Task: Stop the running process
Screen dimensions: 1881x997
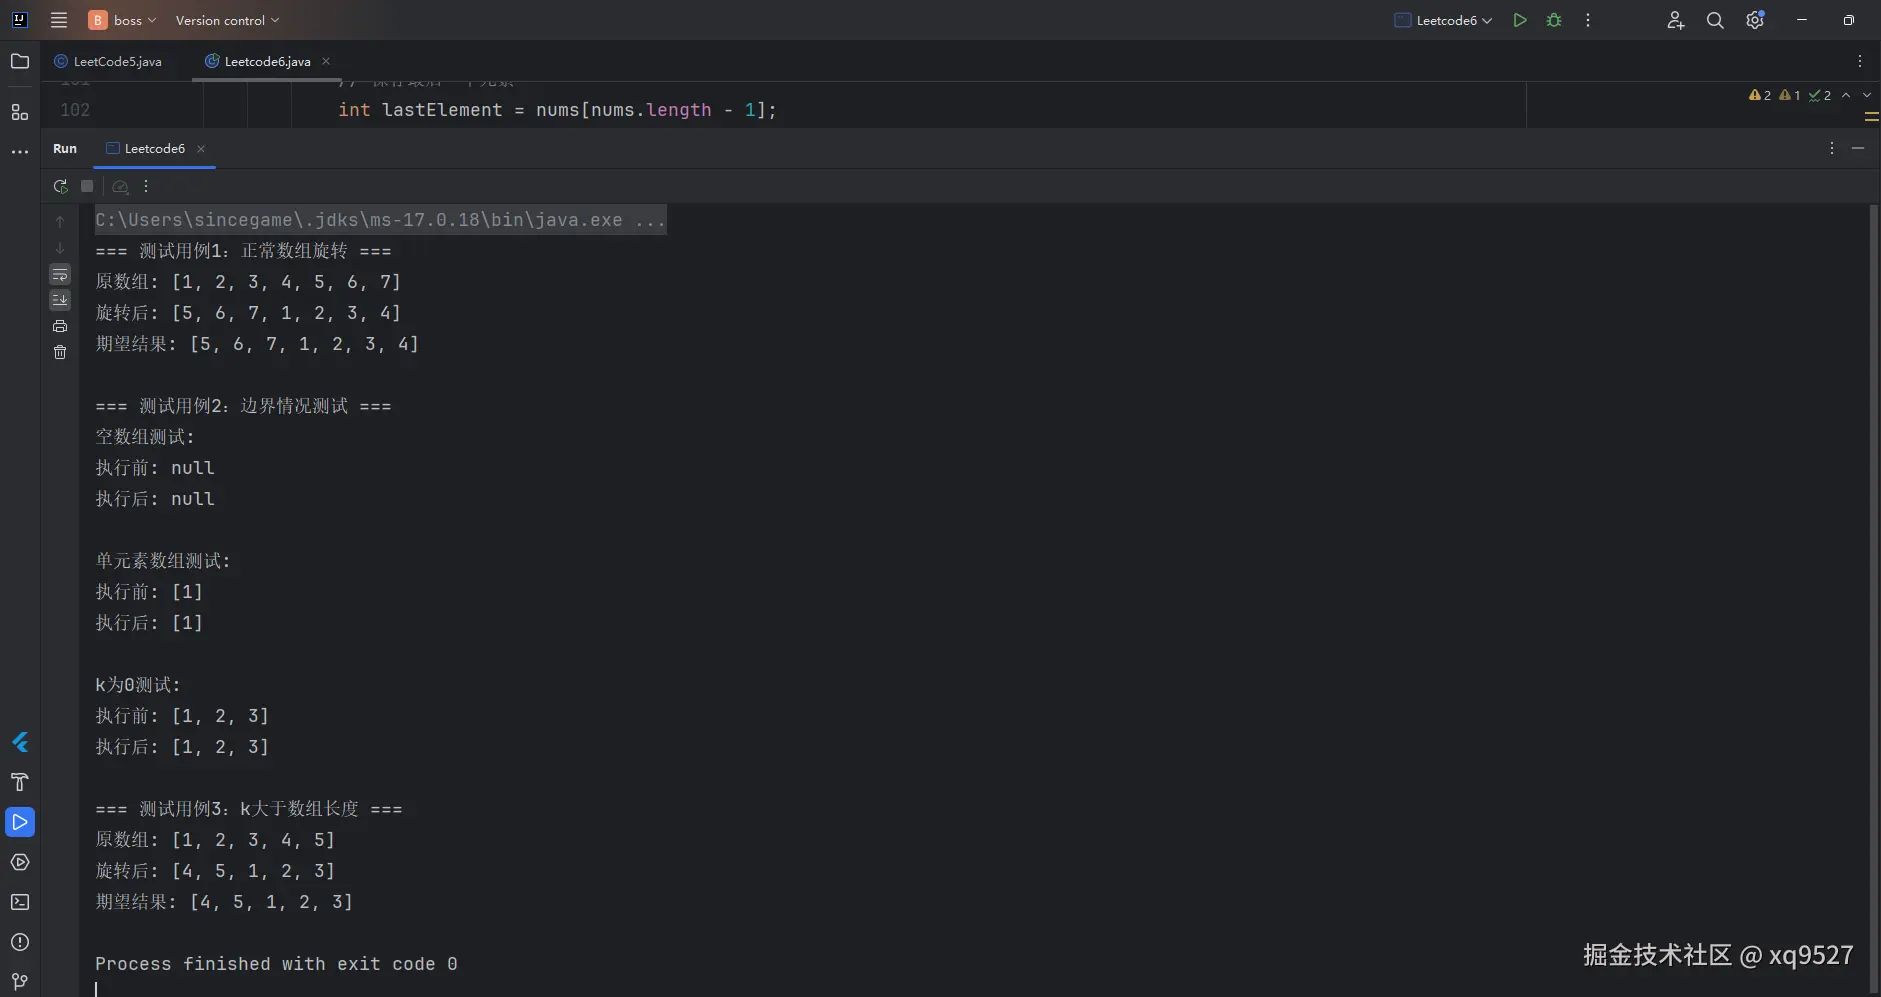Action: pyautogui.click(x=87, y=186)
